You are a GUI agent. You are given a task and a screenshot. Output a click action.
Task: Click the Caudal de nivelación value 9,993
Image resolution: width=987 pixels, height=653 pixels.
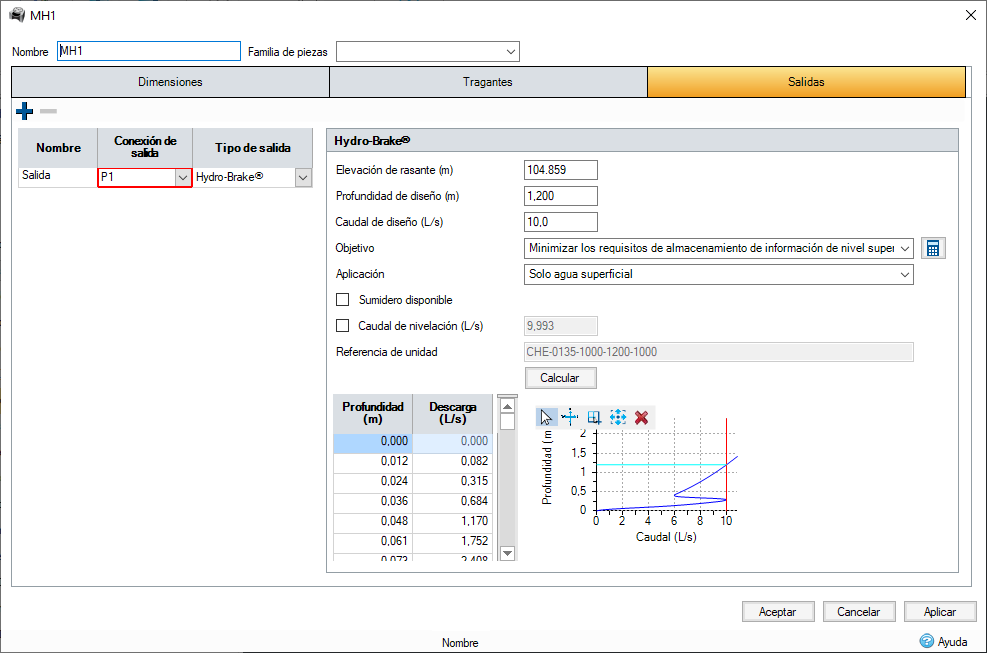coord(561,326)
